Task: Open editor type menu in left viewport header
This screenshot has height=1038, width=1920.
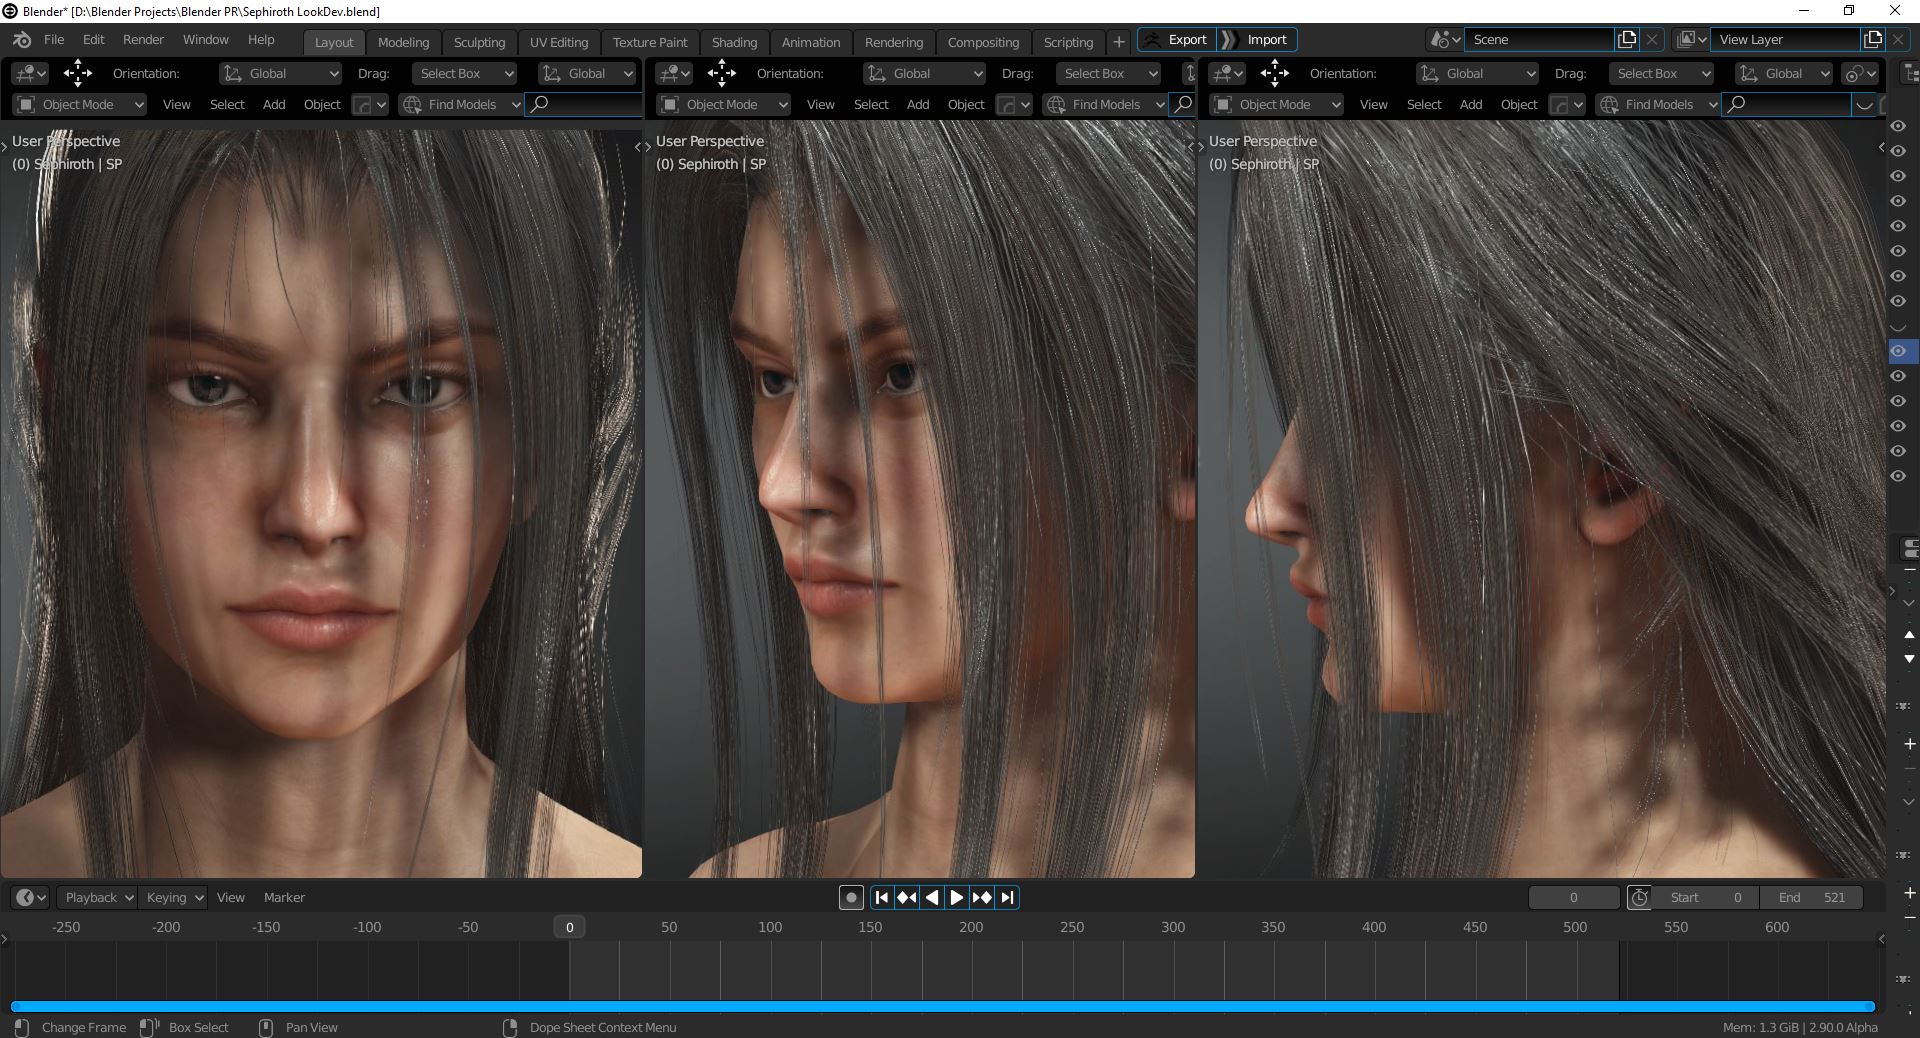Action: pyautogui.click(x=30, y=73)
